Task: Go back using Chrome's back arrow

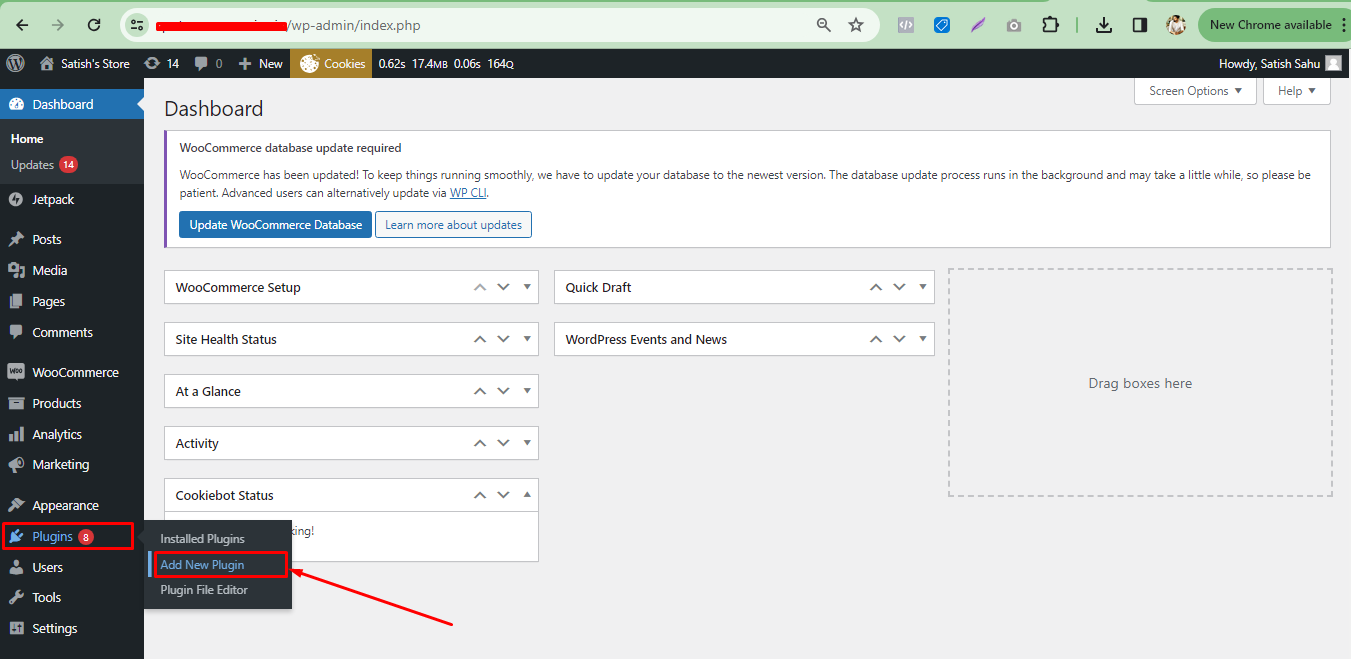Action: pos(22,25)
